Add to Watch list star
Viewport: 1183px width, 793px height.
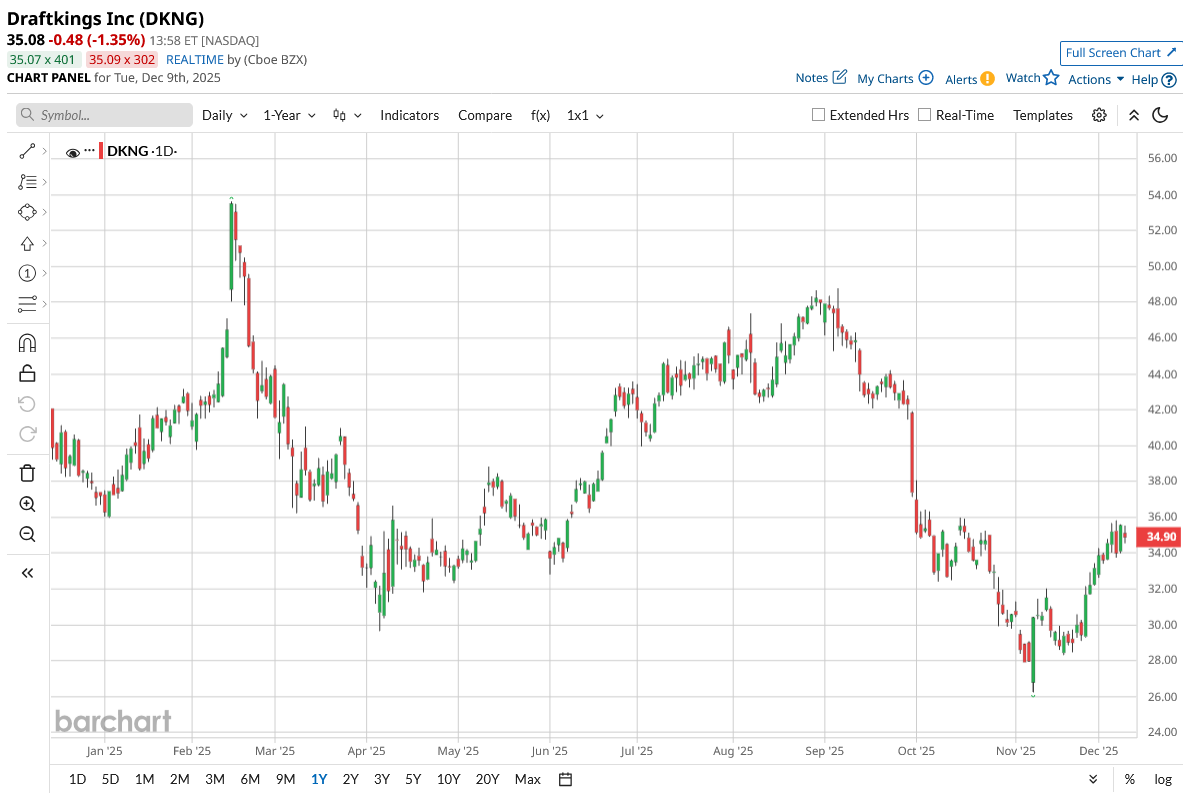click(x=1032, y=78)
